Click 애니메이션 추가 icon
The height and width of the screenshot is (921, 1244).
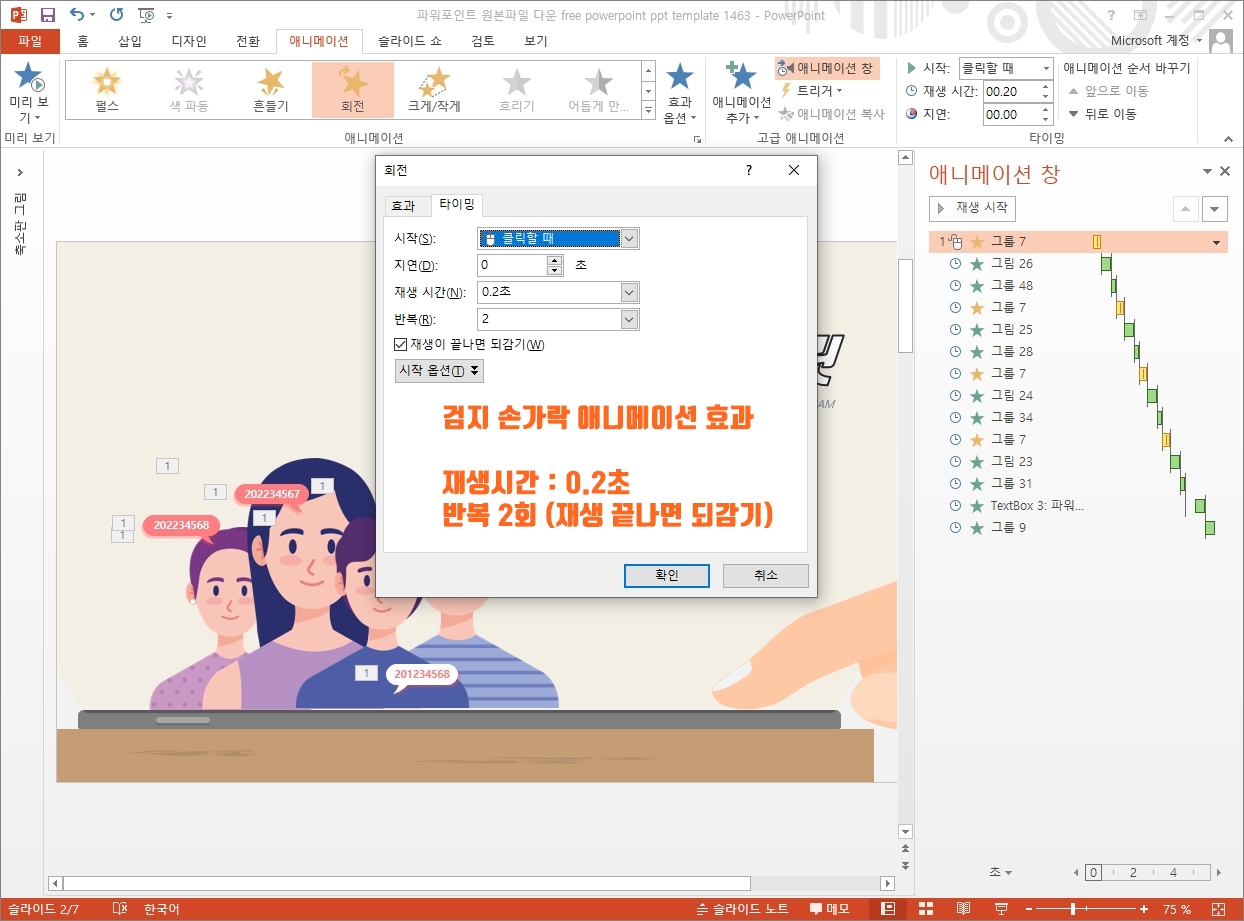point(742,77)
